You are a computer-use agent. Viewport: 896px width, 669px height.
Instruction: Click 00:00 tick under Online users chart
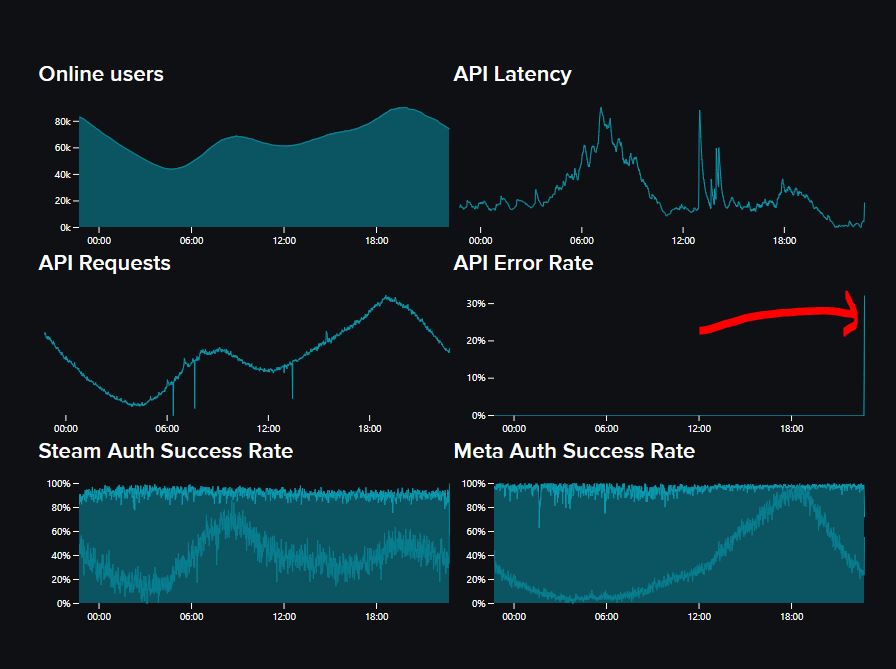point(99,241)
